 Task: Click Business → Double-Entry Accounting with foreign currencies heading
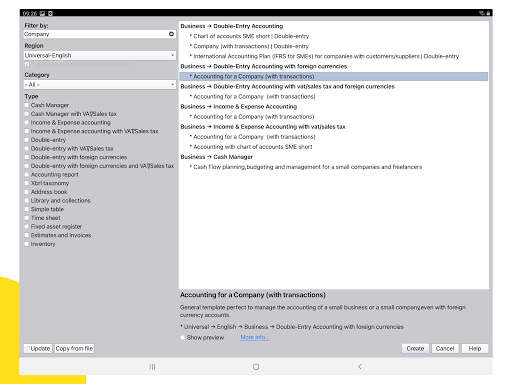pos(264,66)
